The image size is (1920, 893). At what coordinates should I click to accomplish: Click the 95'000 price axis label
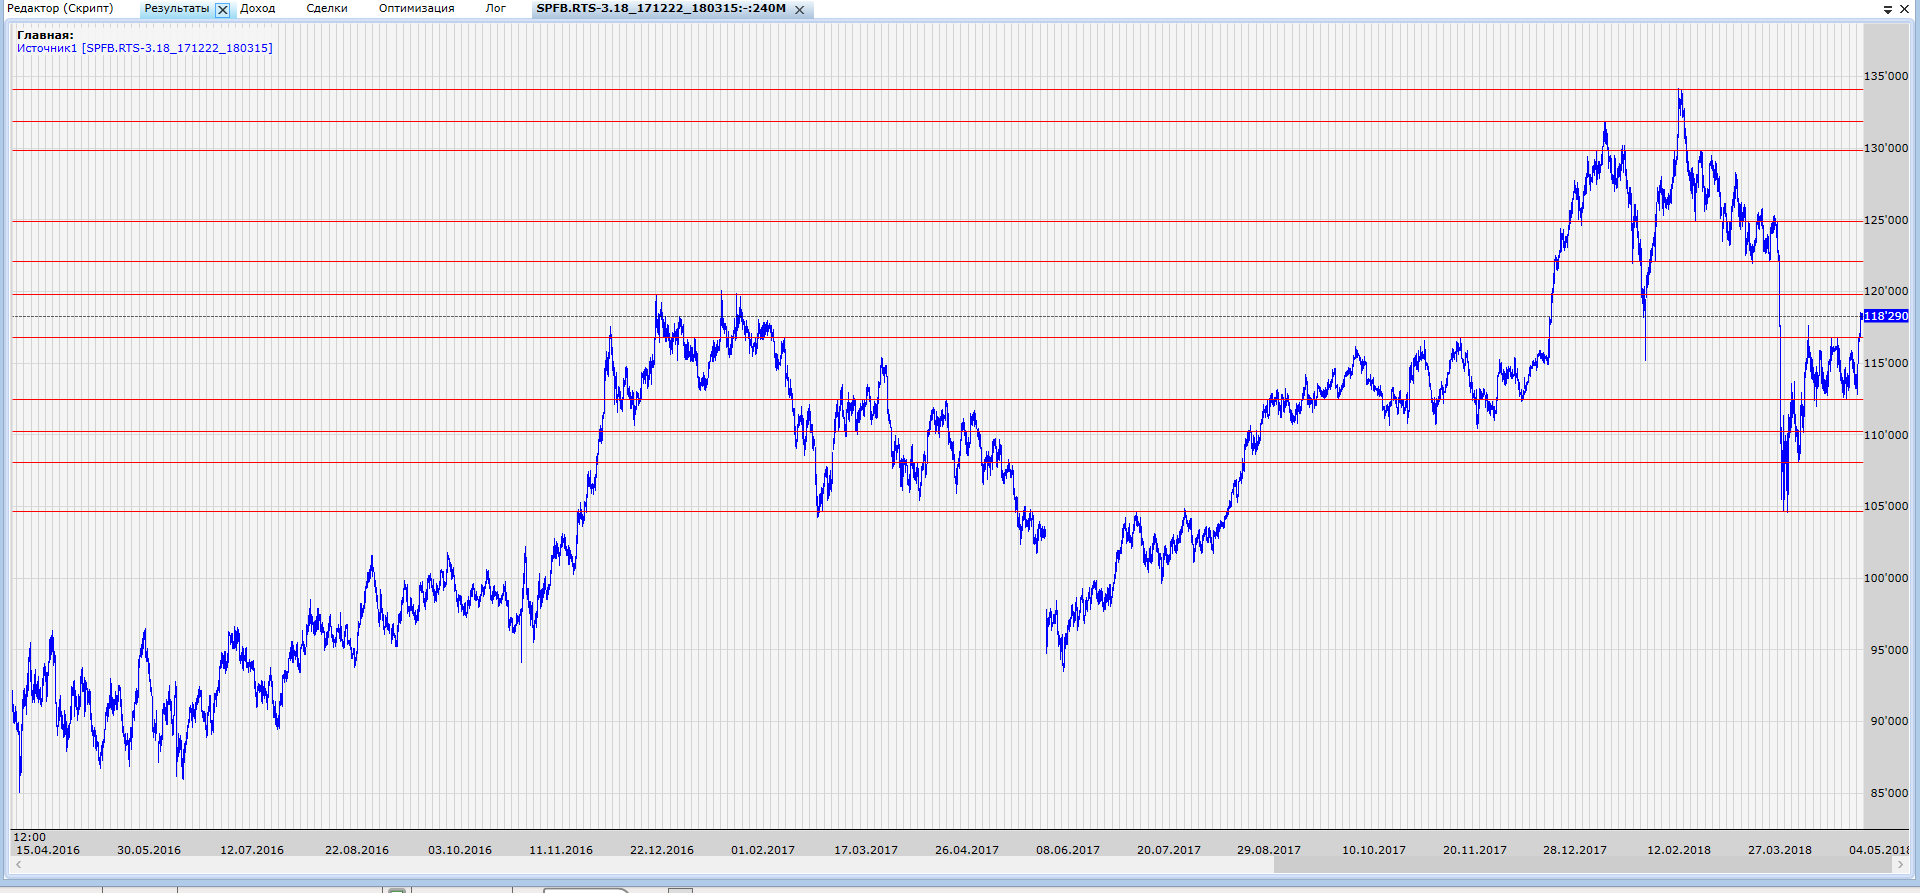pos(1889,650)
